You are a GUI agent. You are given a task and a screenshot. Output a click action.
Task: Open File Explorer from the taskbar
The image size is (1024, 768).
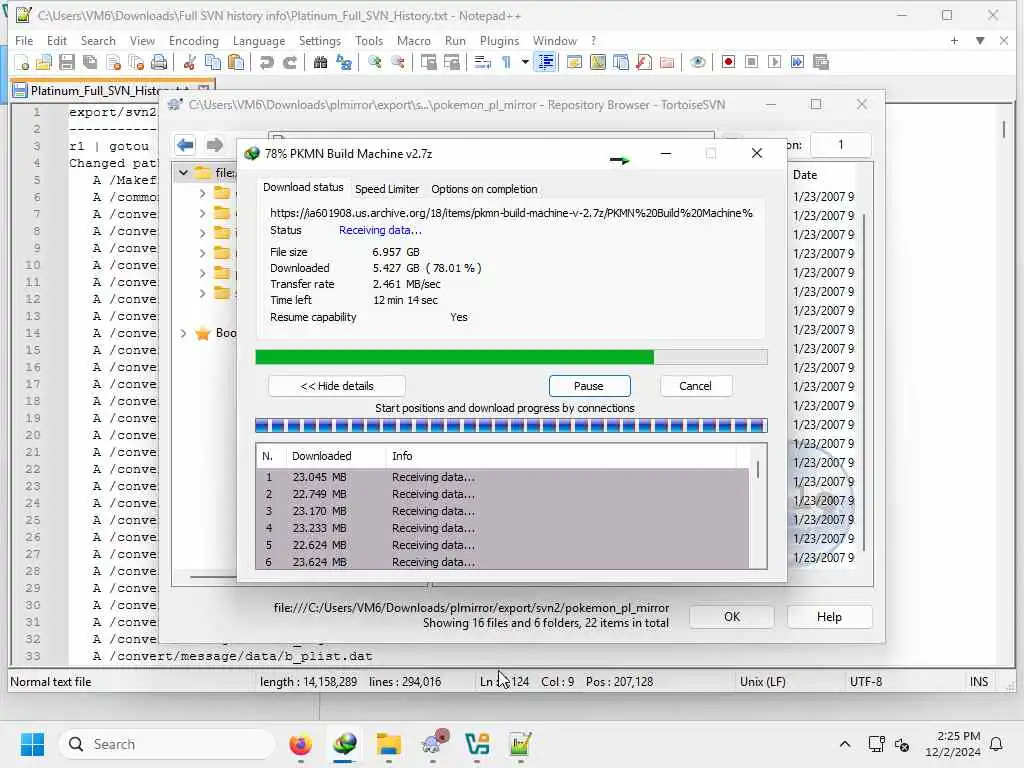(389, 744)
